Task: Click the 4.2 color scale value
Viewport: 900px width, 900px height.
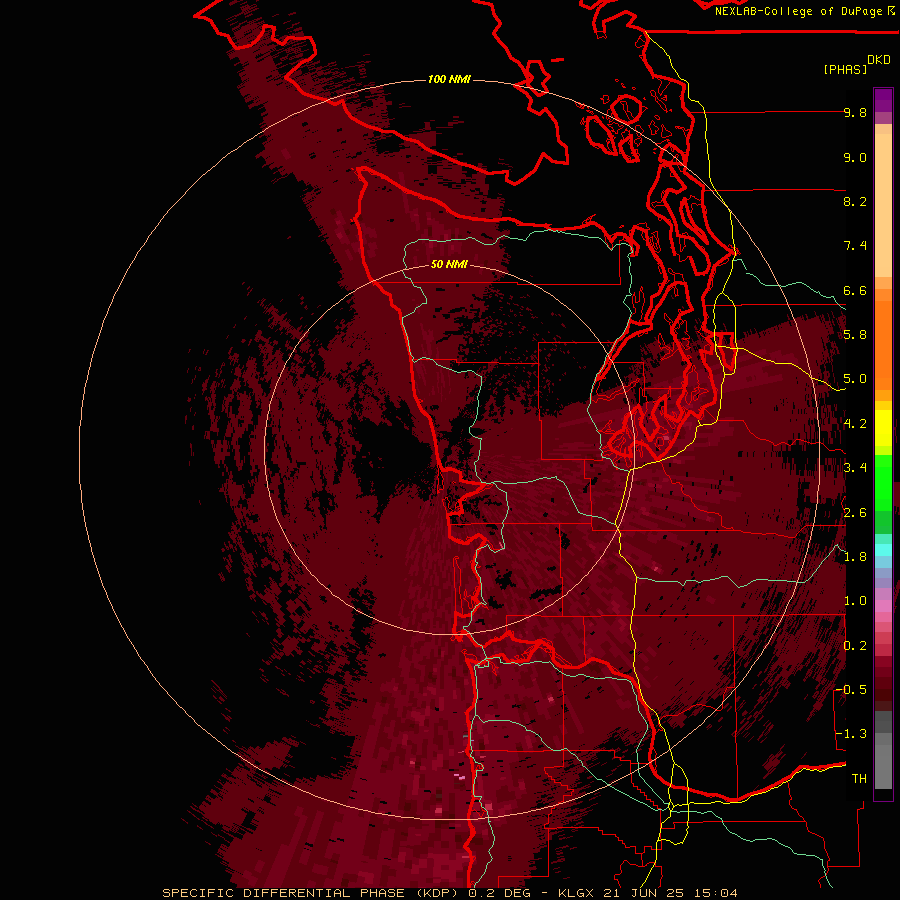Action: click(855, 424)
